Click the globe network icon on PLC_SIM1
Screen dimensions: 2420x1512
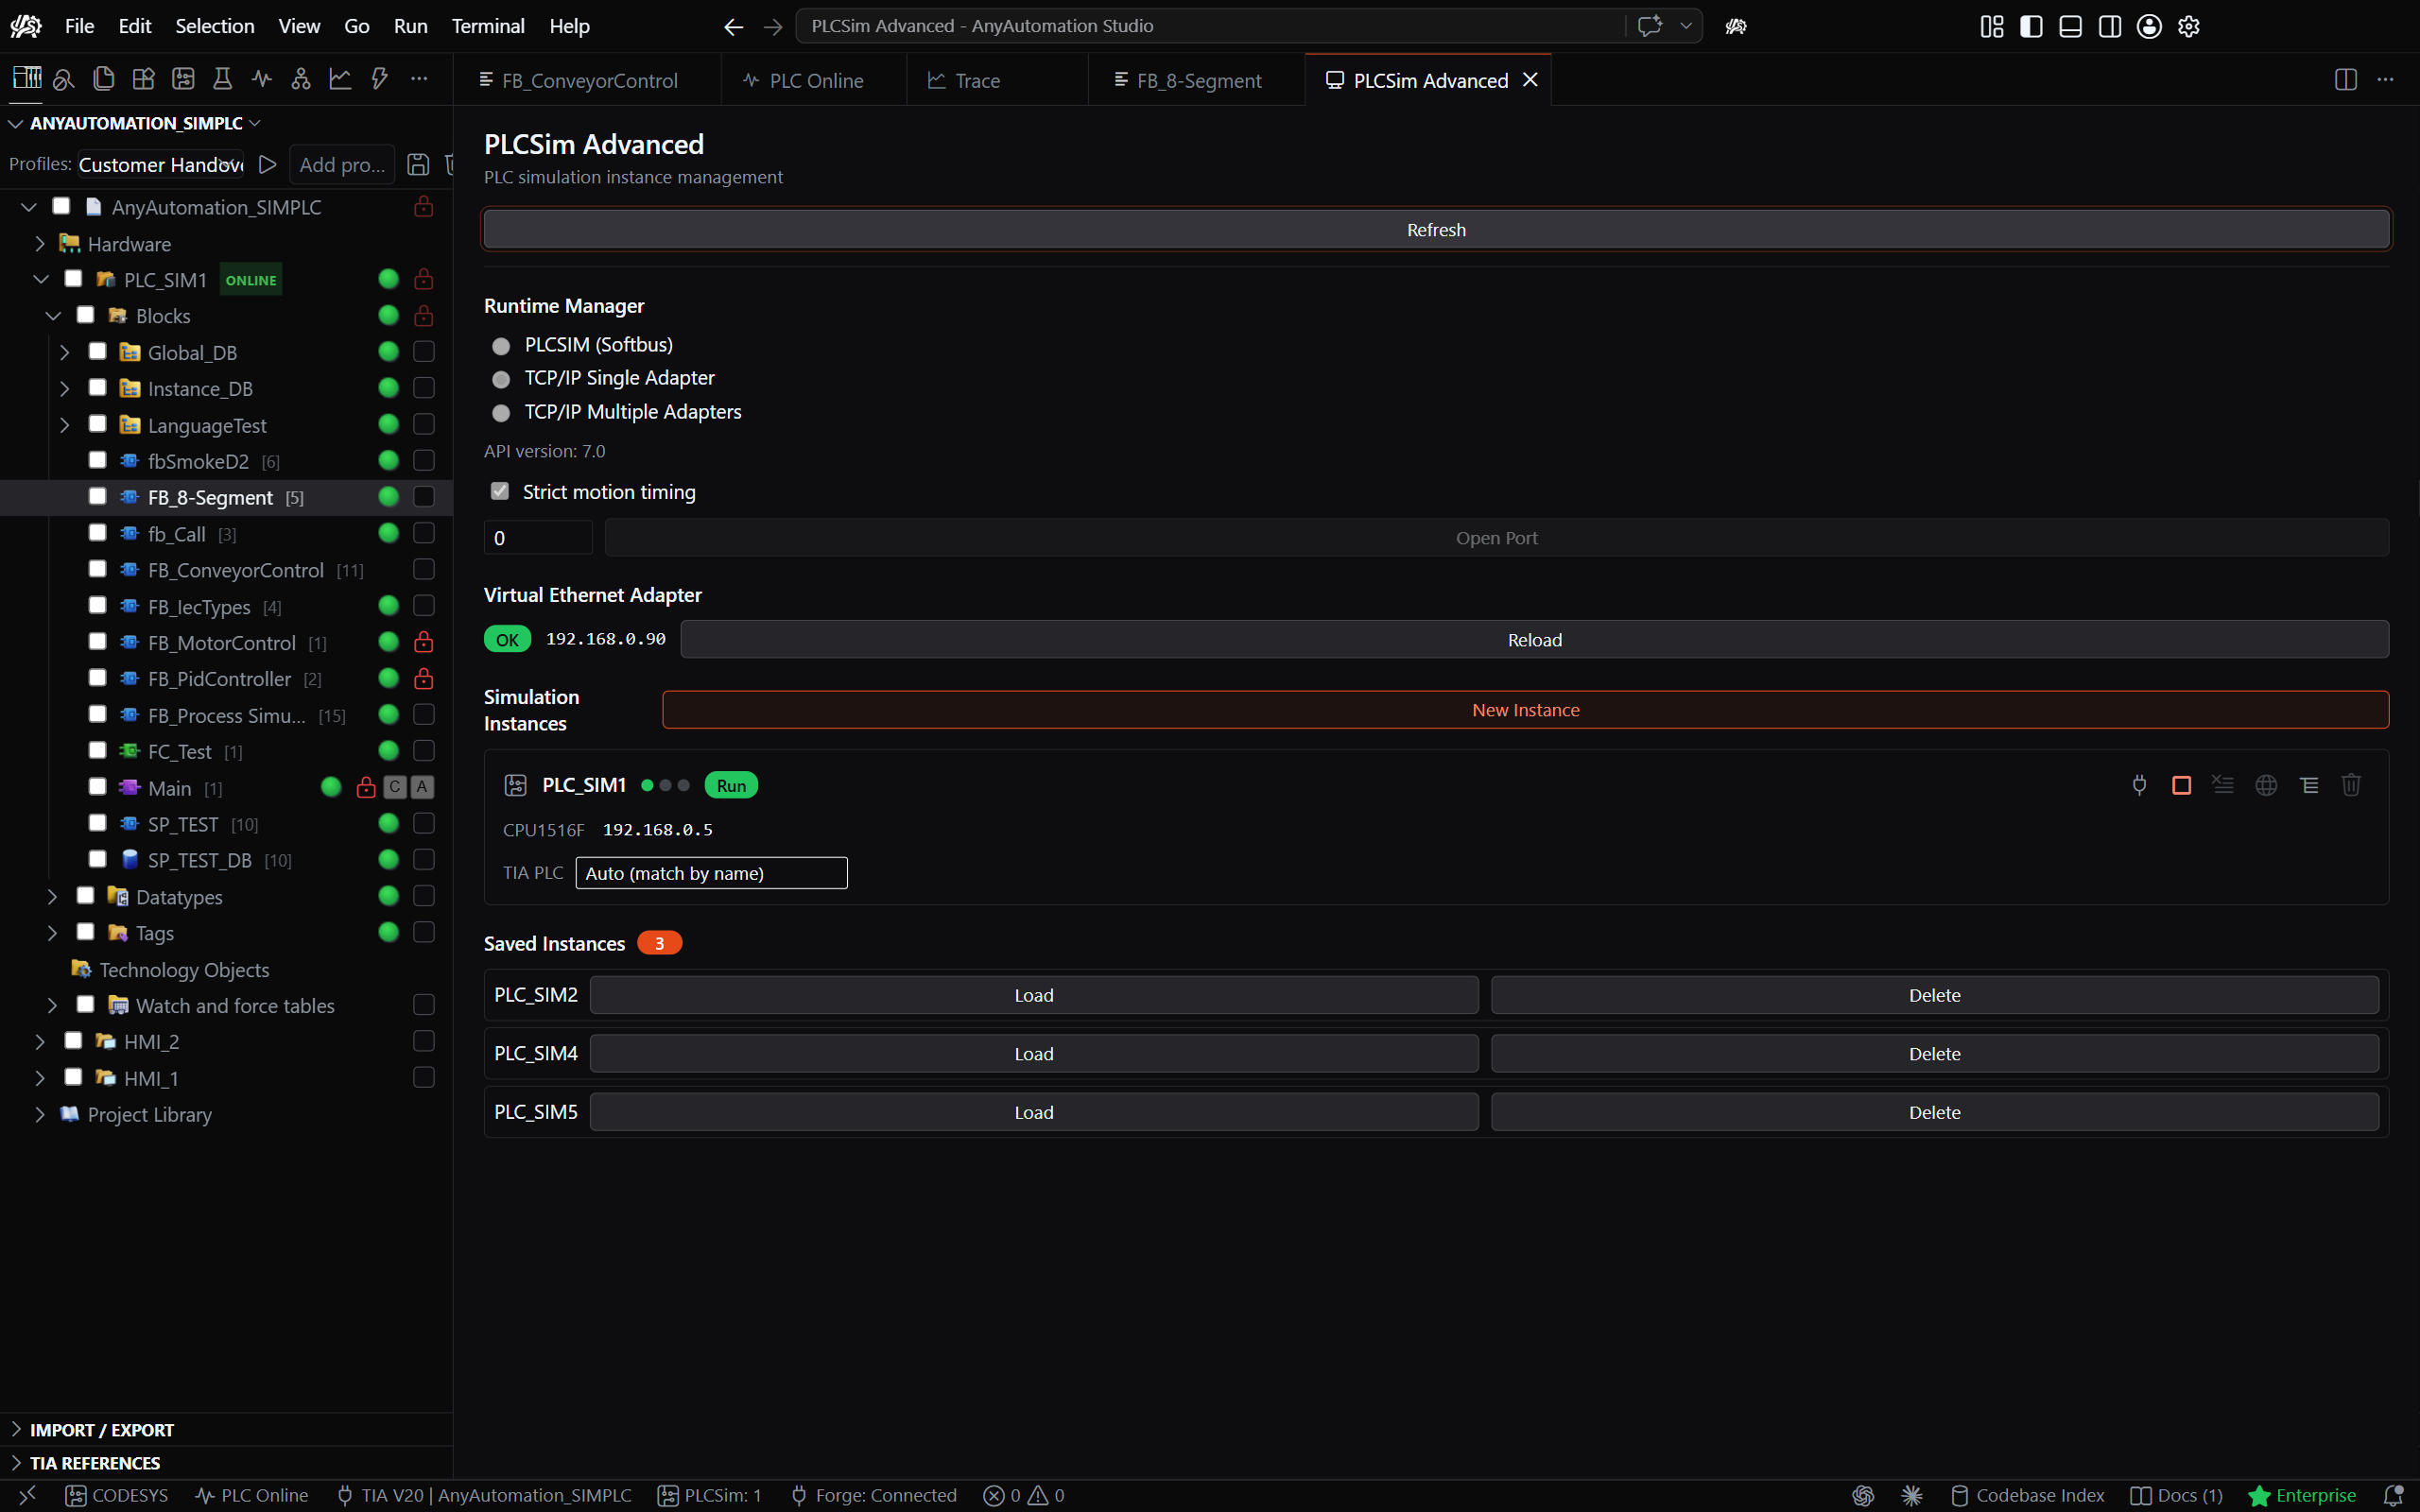[2266, 785]
